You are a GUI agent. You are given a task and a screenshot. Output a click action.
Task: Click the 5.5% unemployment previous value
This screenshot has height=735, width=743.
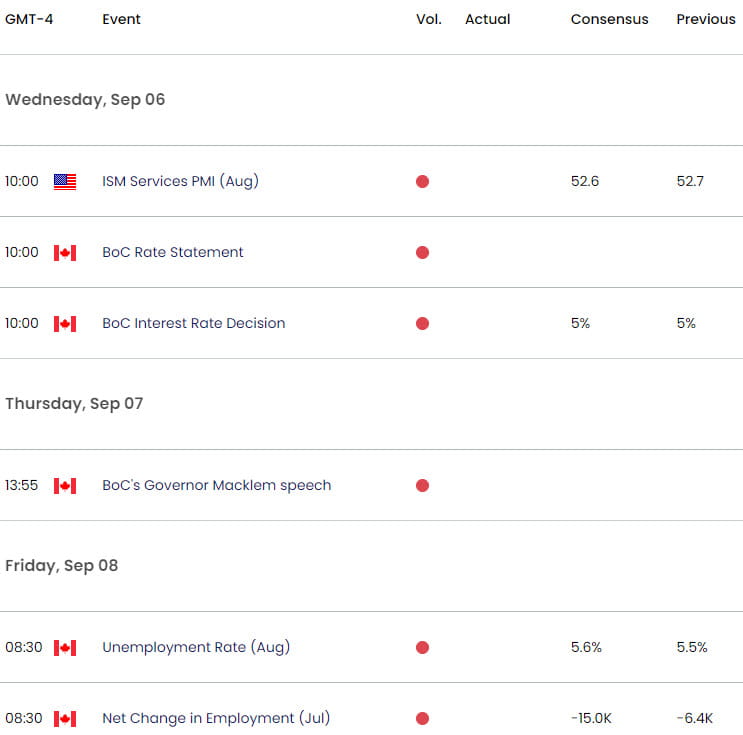tap(692, 647)
